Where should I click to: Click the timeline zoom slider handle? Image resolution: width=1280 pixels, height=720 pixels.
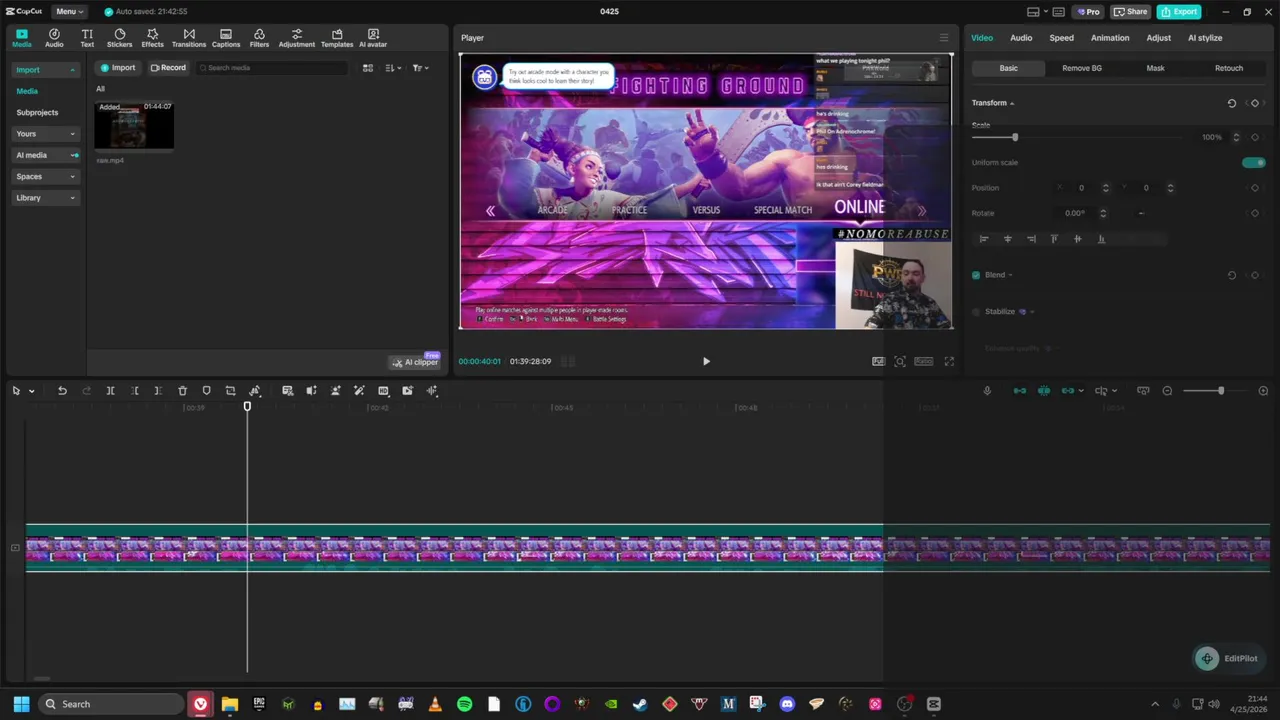[x=1220, y=391]
